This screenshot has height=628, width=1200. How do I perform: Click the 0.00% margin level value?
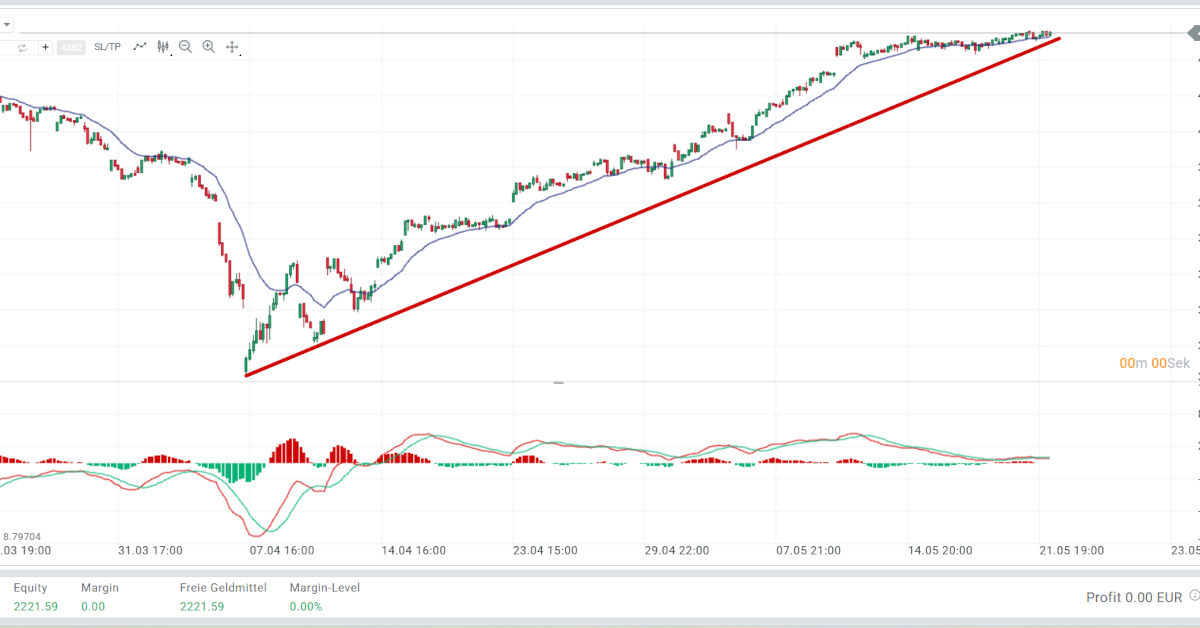pyautogui.click(x=306, y=606)
